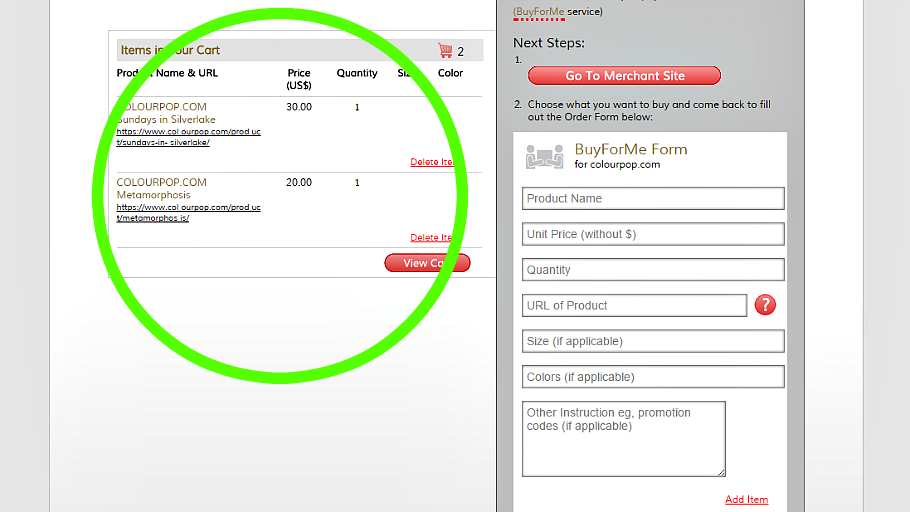
Task: Focus the Unit Price field
Action: 653,234
